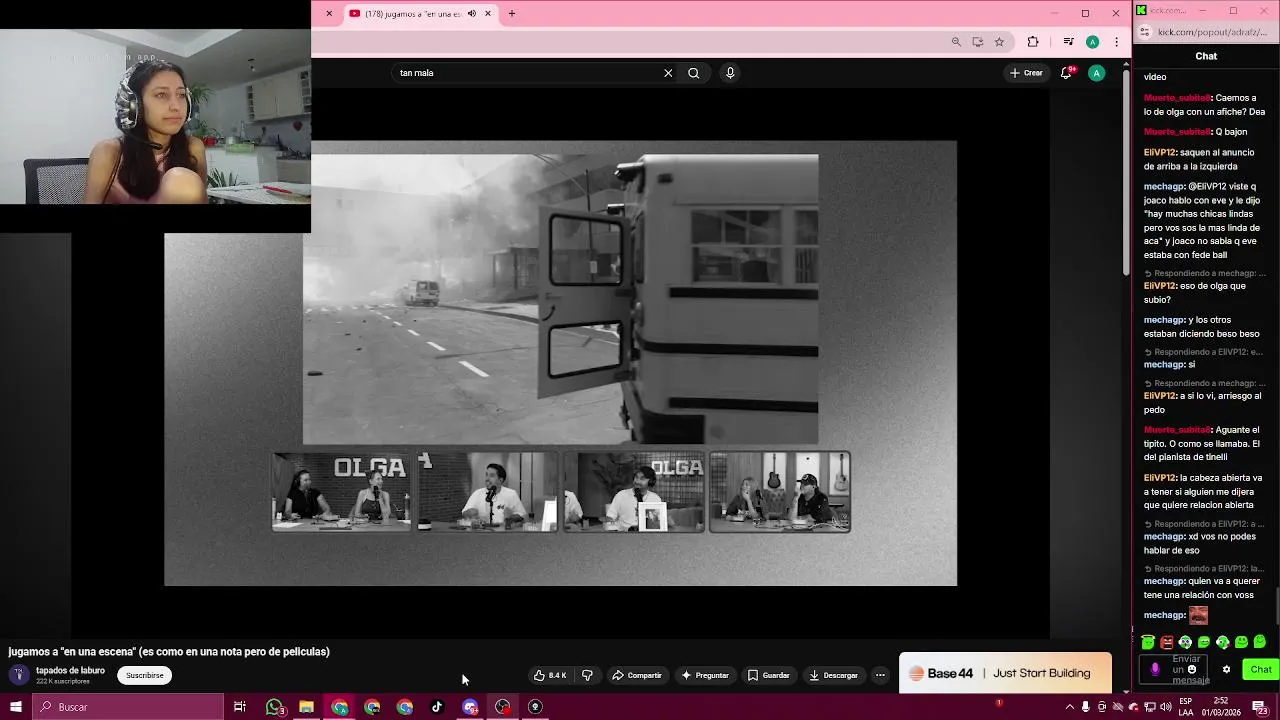
Task: Switch ESP LAA keyboard language indicator
Action: point(1186,707)
